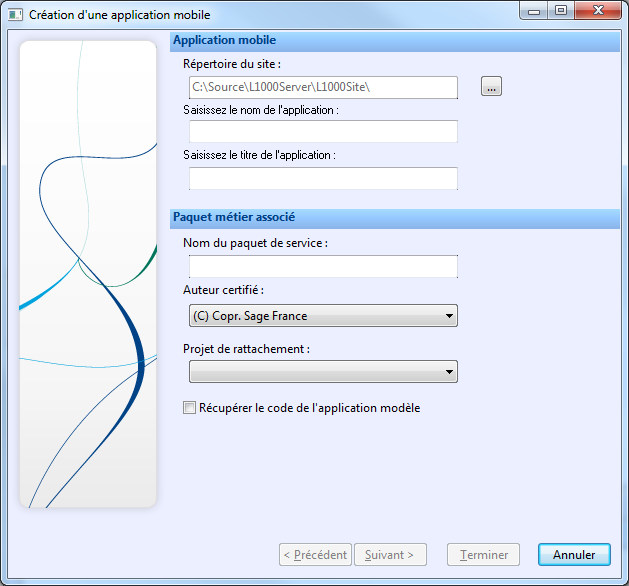Click the Projet de rattachement label
Screen dimensions: 629x586
pos(246,349)
